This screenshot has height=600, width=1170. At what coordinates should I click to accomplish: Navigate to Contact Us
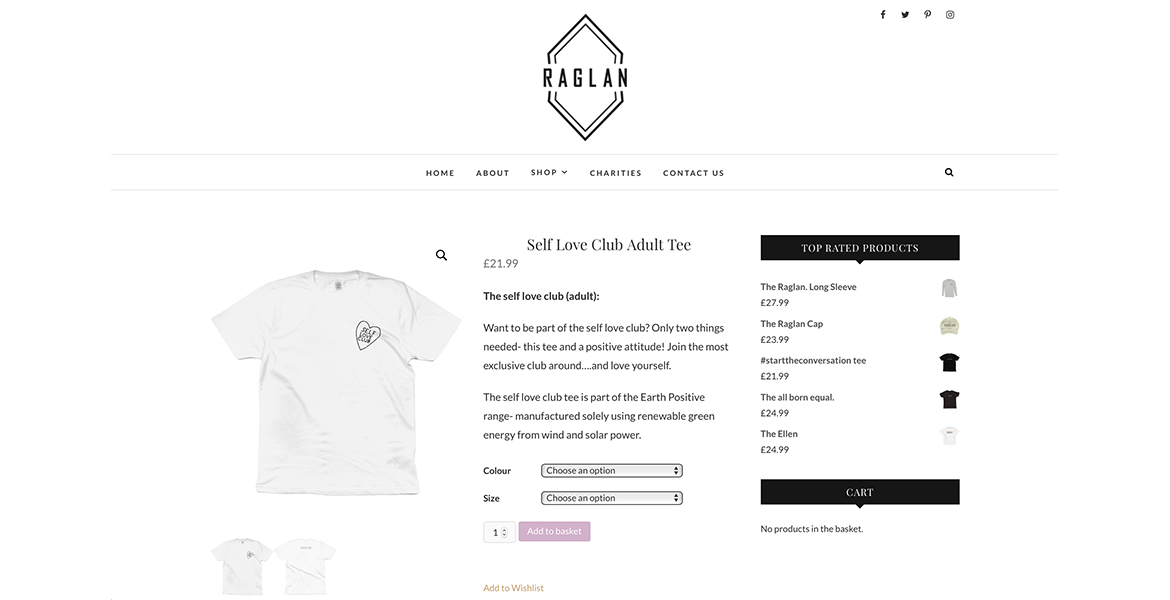693,173
